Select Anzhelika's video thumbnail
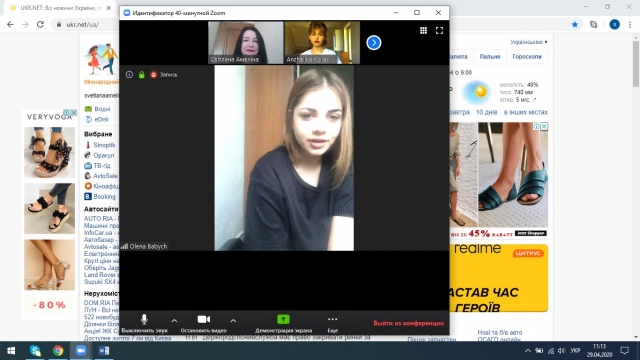Screen dimensions: 640x360 (x=322, y=42)
